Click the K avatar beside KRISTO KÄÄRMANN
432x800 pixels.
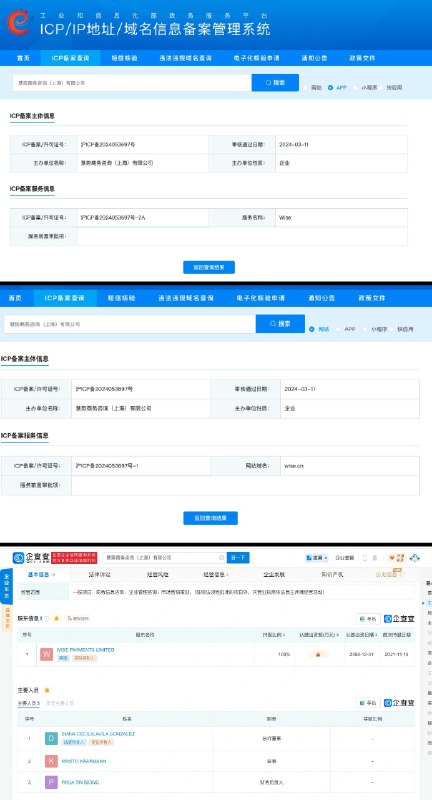pyautogui.click(x=52, y=761)
